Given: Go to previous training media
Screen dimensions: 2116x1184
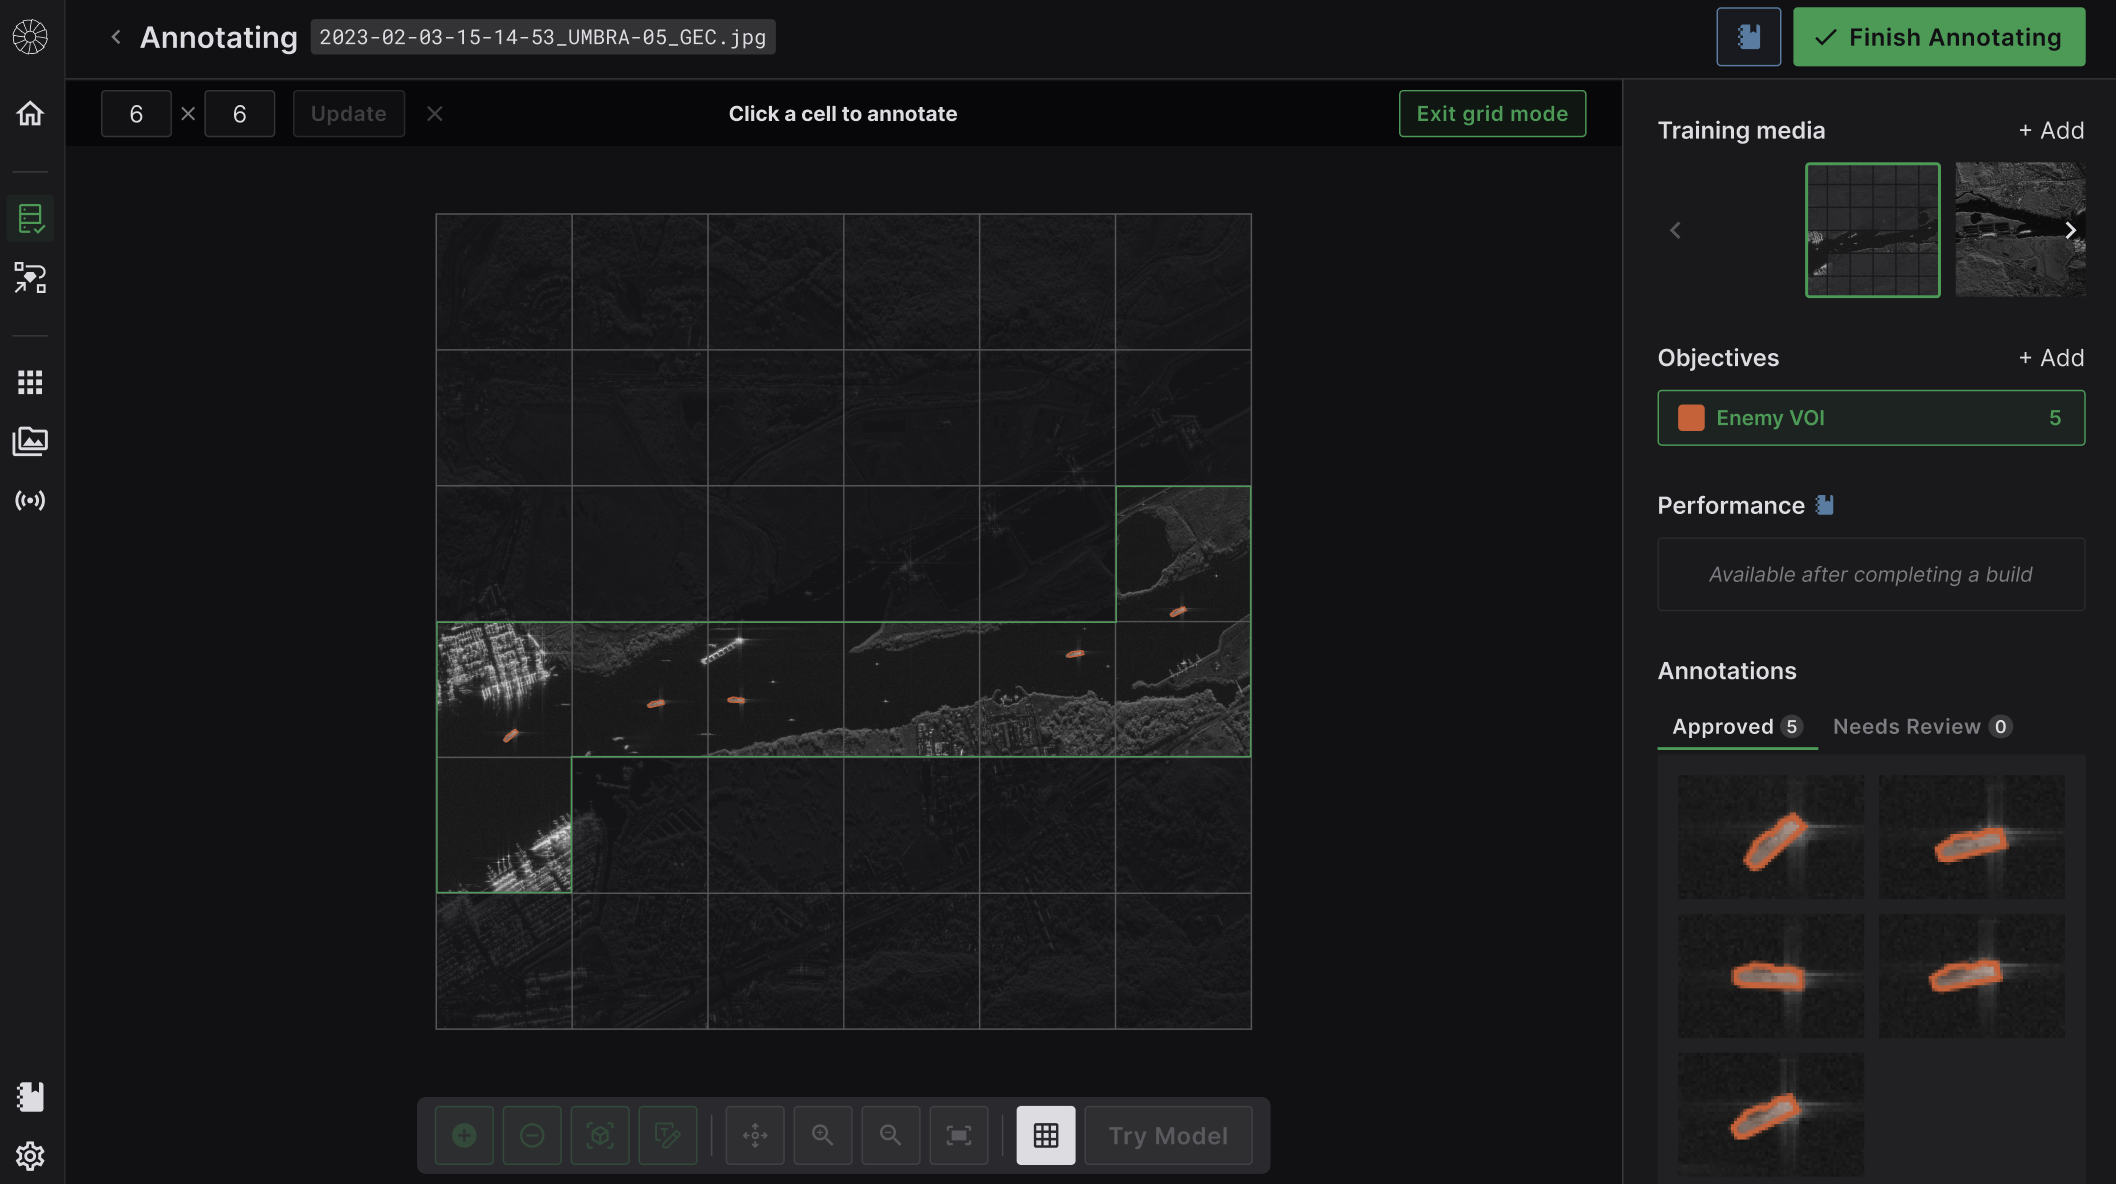Looking at the screenshot, I should [x=1675, y=230].
